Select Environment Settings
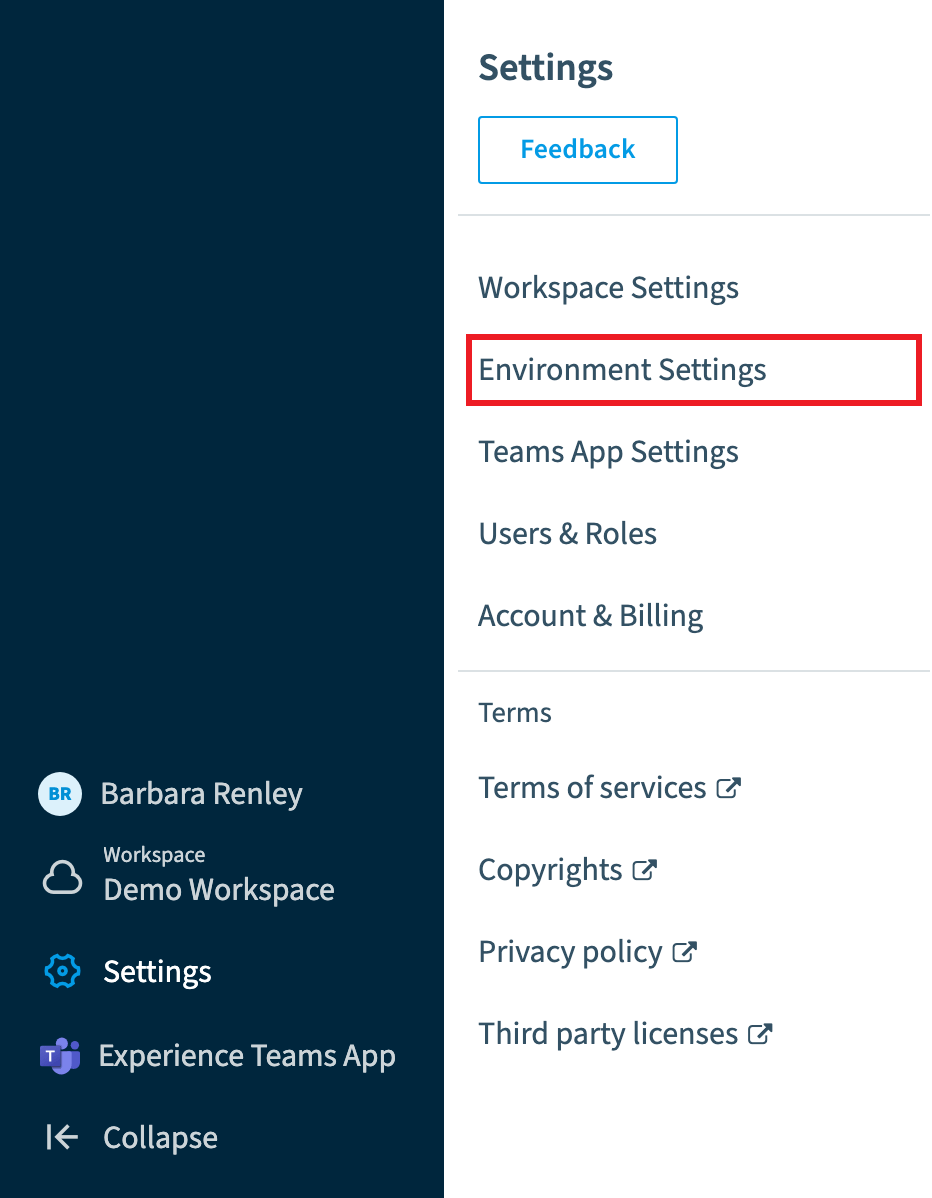 tap(694, 370)
